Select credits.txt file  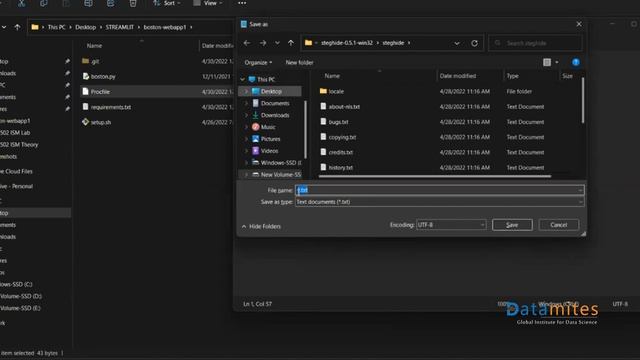point(340,152)
